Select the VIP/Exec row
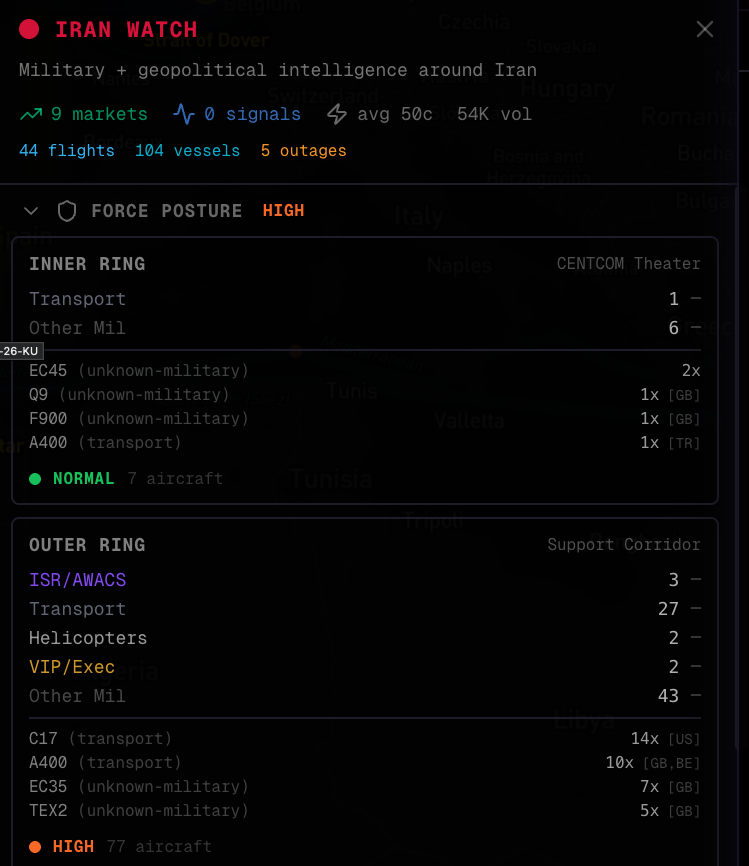Image resolution: width=749 pixels, height=866 pixels. (365, 667)
